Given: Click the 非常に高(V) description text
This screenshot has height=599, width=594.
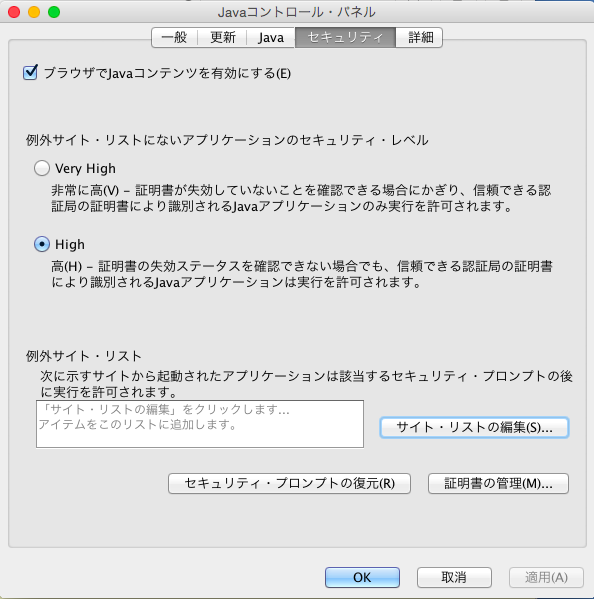Looking at the screenshot, I should (301, 198).
